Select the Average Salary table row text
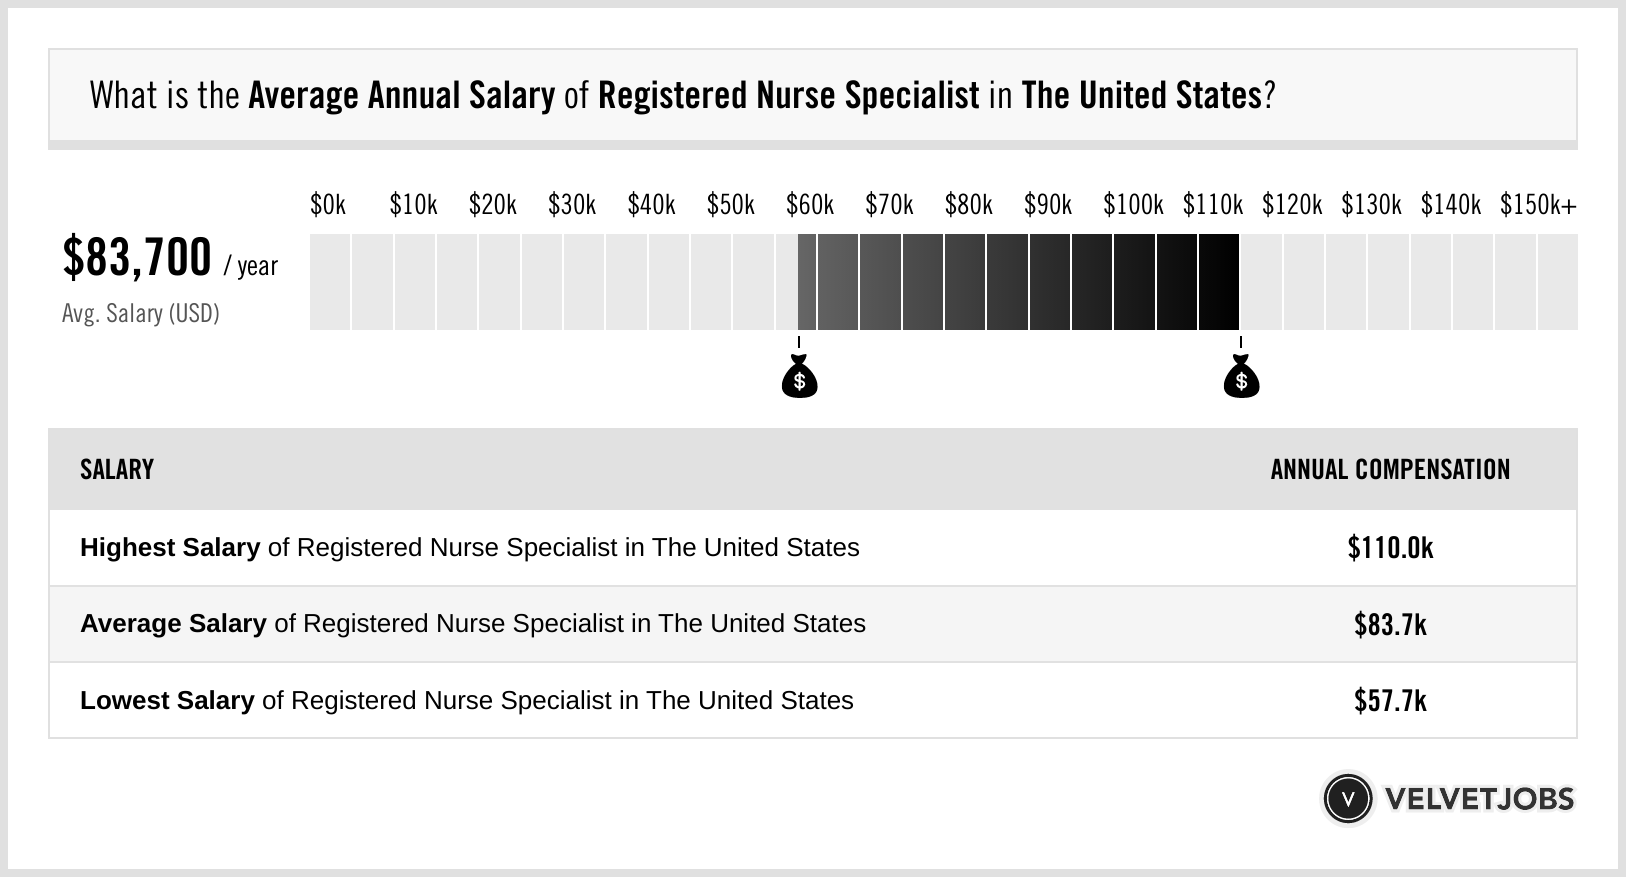This screenshot has height=878, width=1626. pos(472,624)
